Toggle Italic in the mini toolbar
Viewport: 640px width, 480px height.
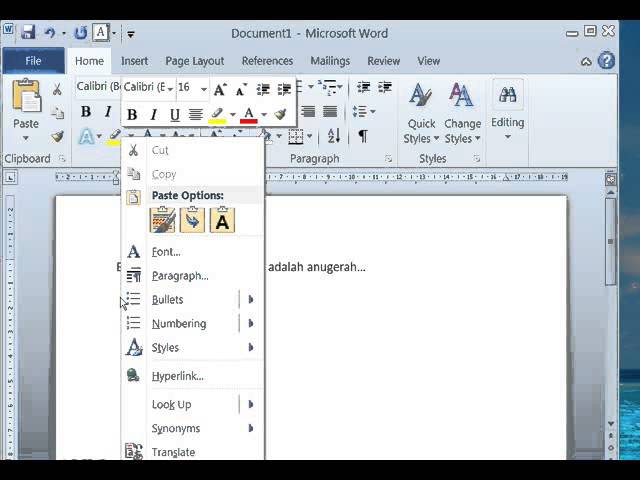click(x=153, y=115)
